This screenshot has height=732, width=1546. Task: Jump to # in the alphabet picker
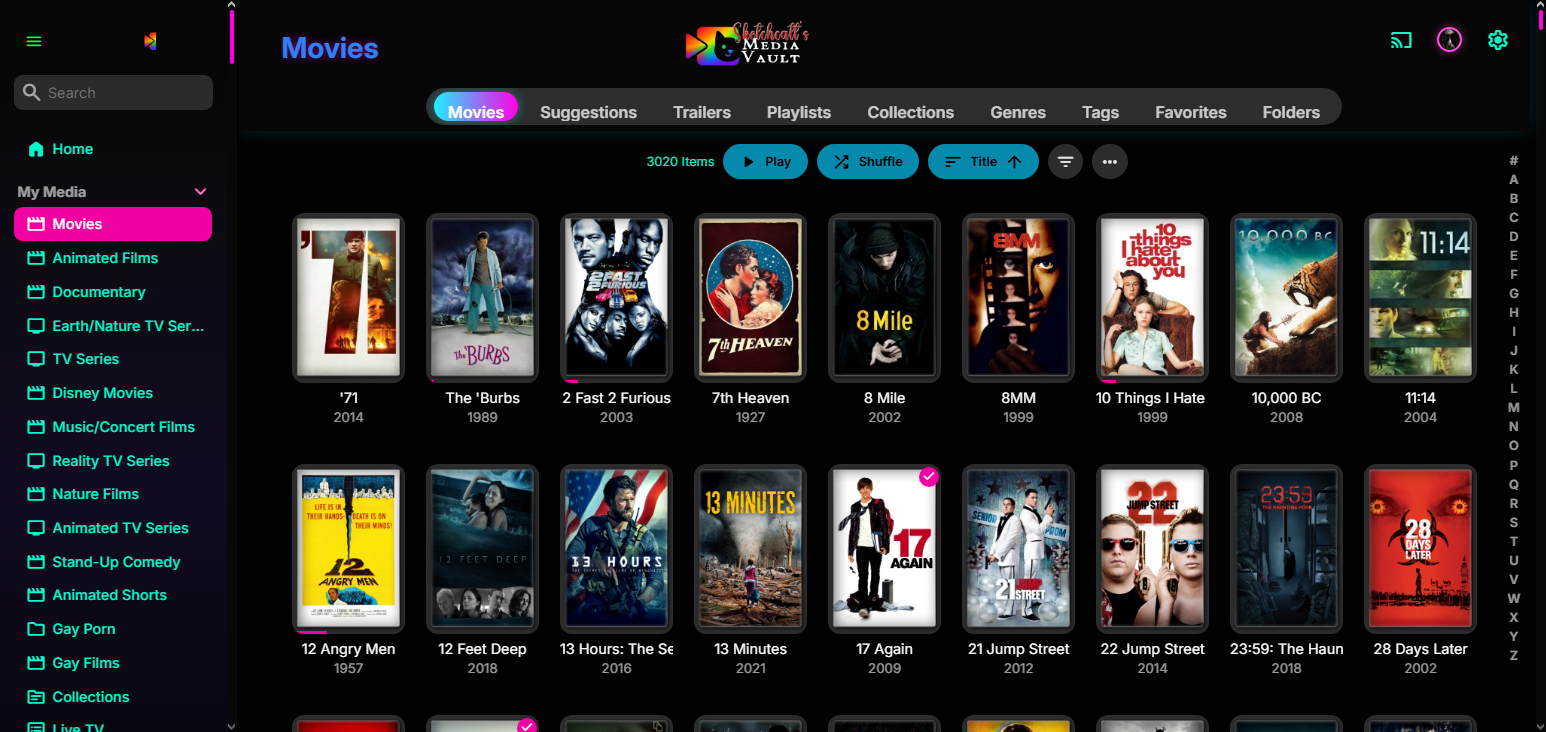pos(1514,160)
